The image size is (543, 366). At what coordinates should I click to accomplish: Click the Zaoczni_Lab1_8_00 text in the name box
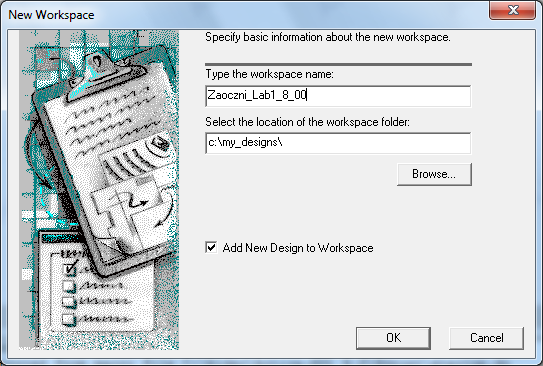257,95
